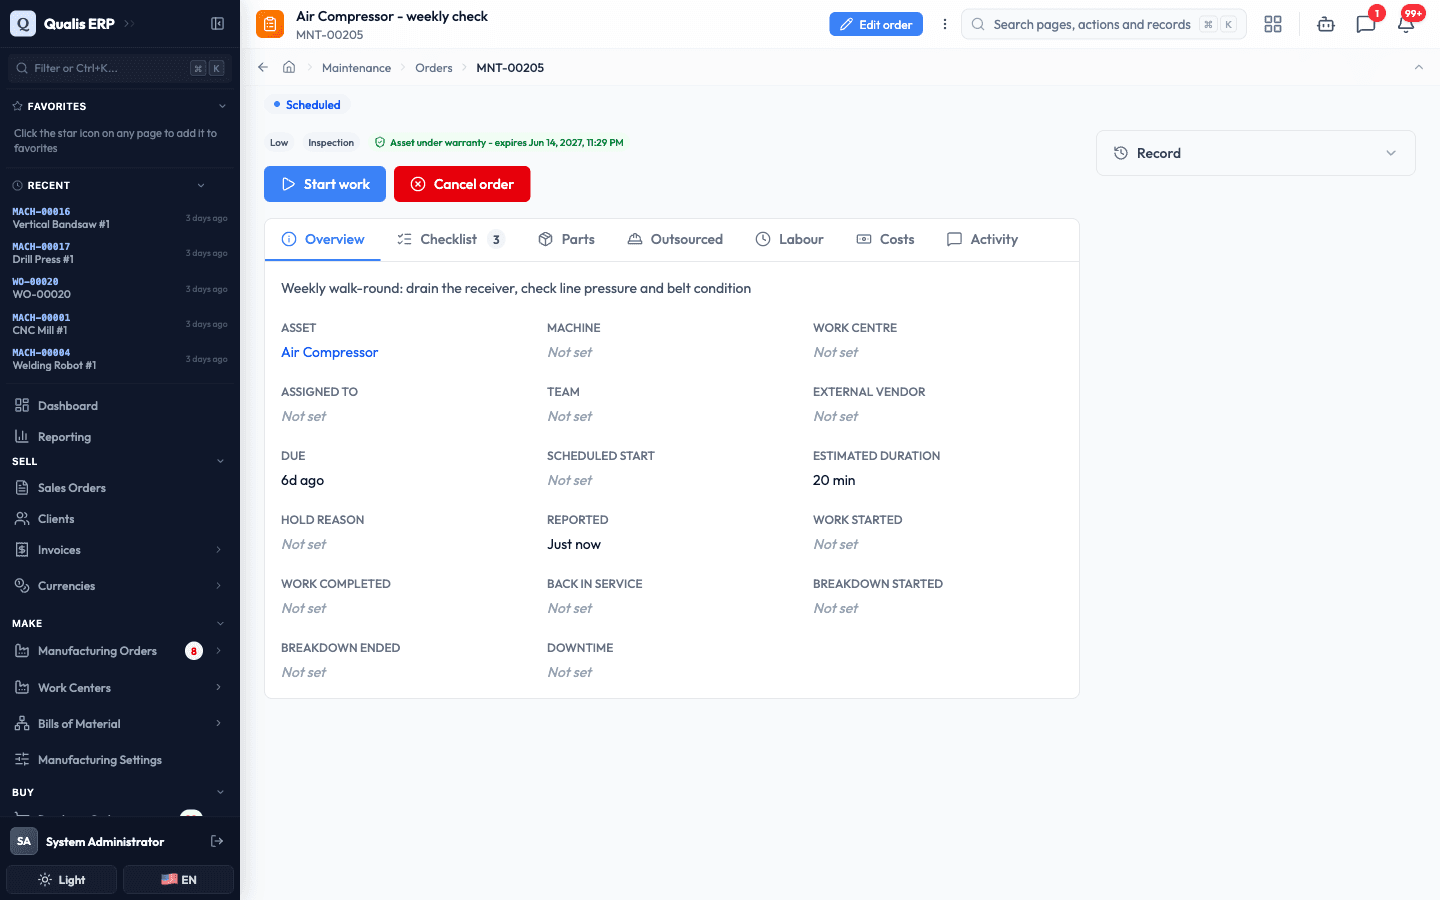Collapse the Favorites section
Screen dimensions: 1440x900
point(221,106)
